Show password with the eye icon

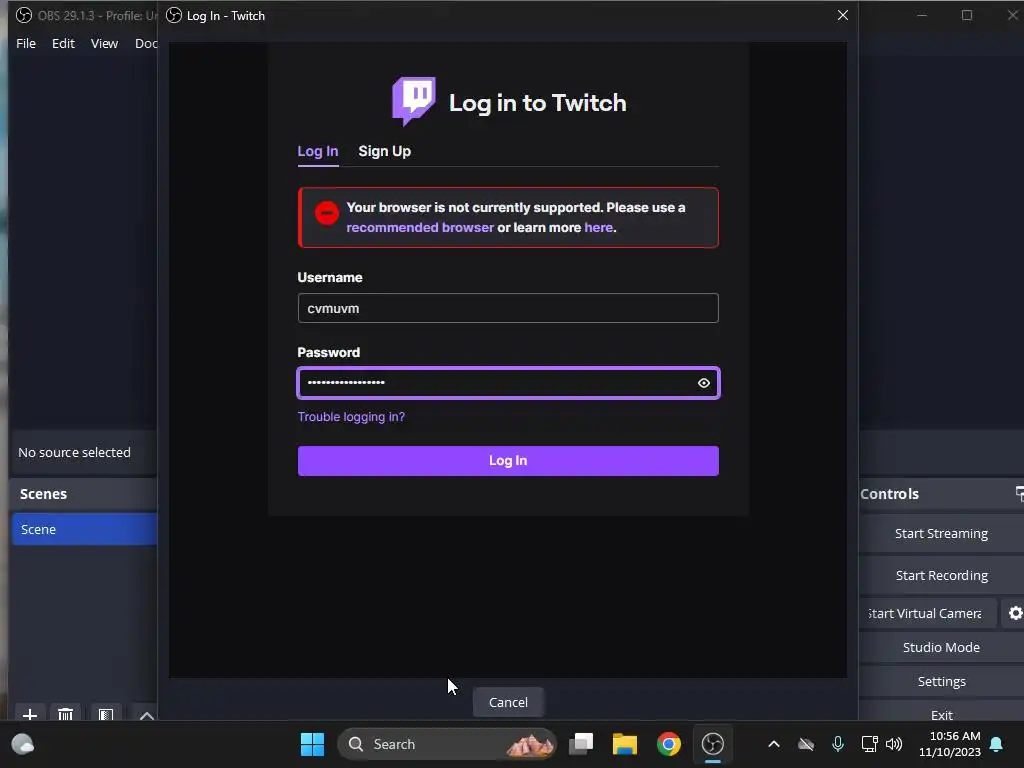click(703, 383)
